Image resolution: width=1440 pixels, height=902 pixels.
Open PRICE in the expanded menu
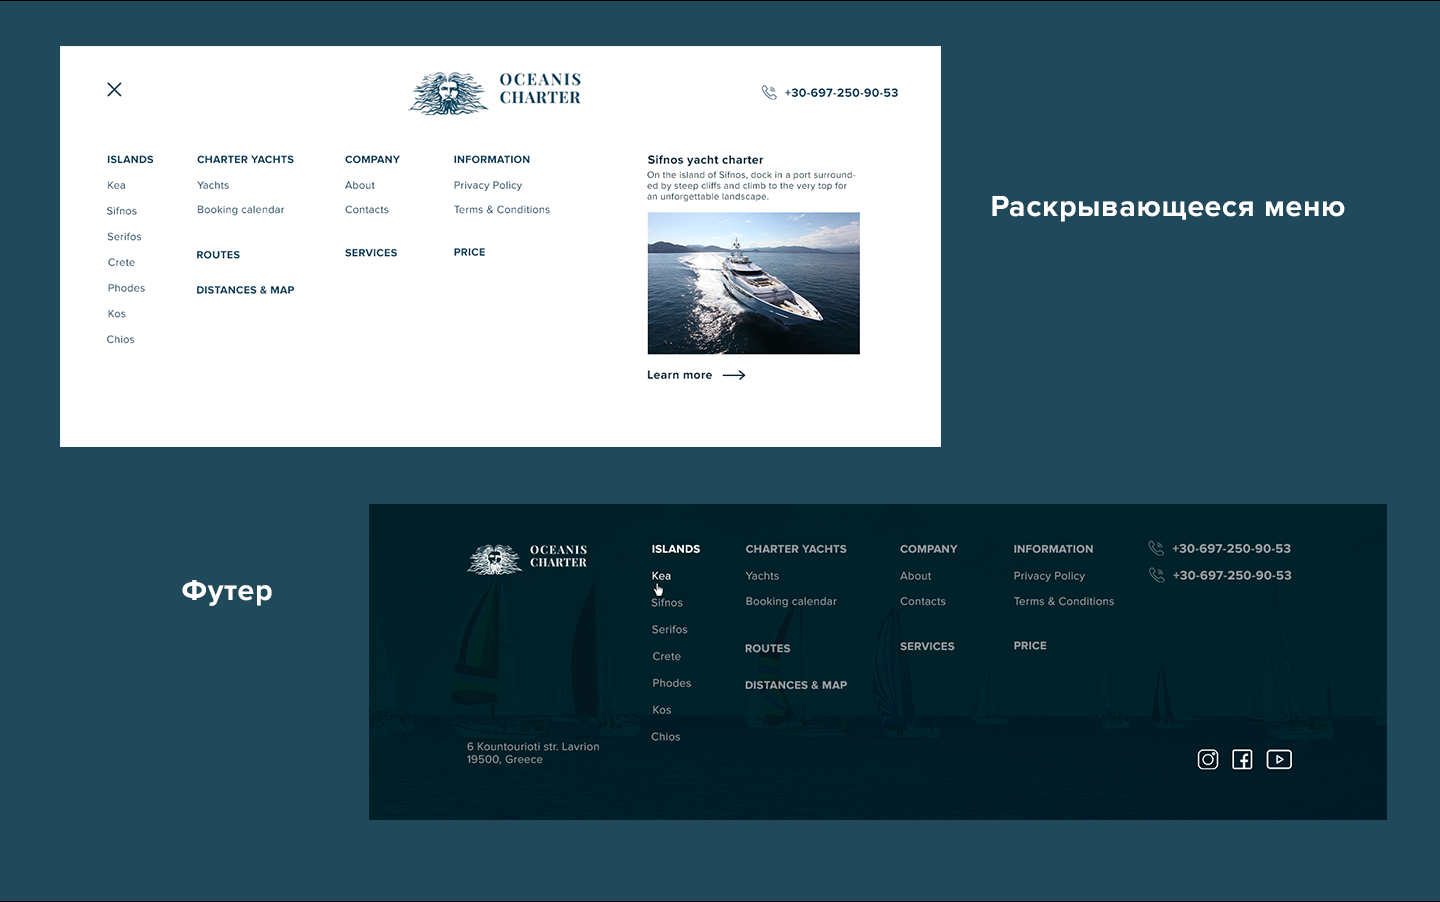(x=469, y=252)
